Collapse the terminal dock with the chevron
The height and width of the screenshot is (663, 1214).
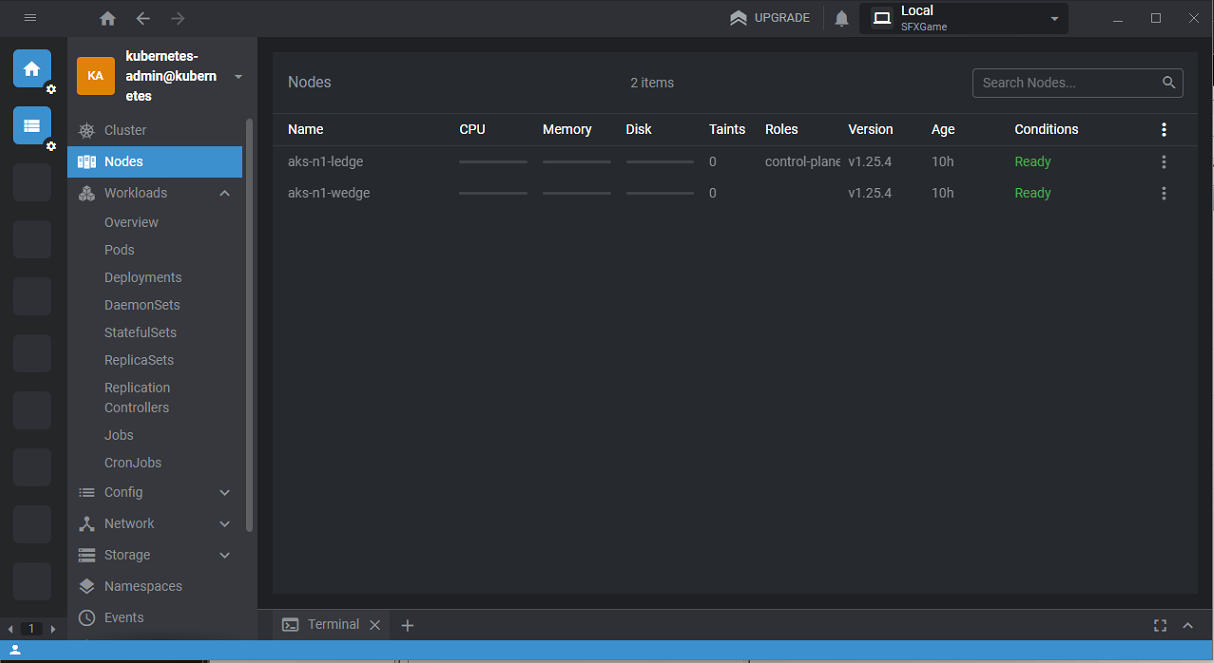[x=1187, y=625]
